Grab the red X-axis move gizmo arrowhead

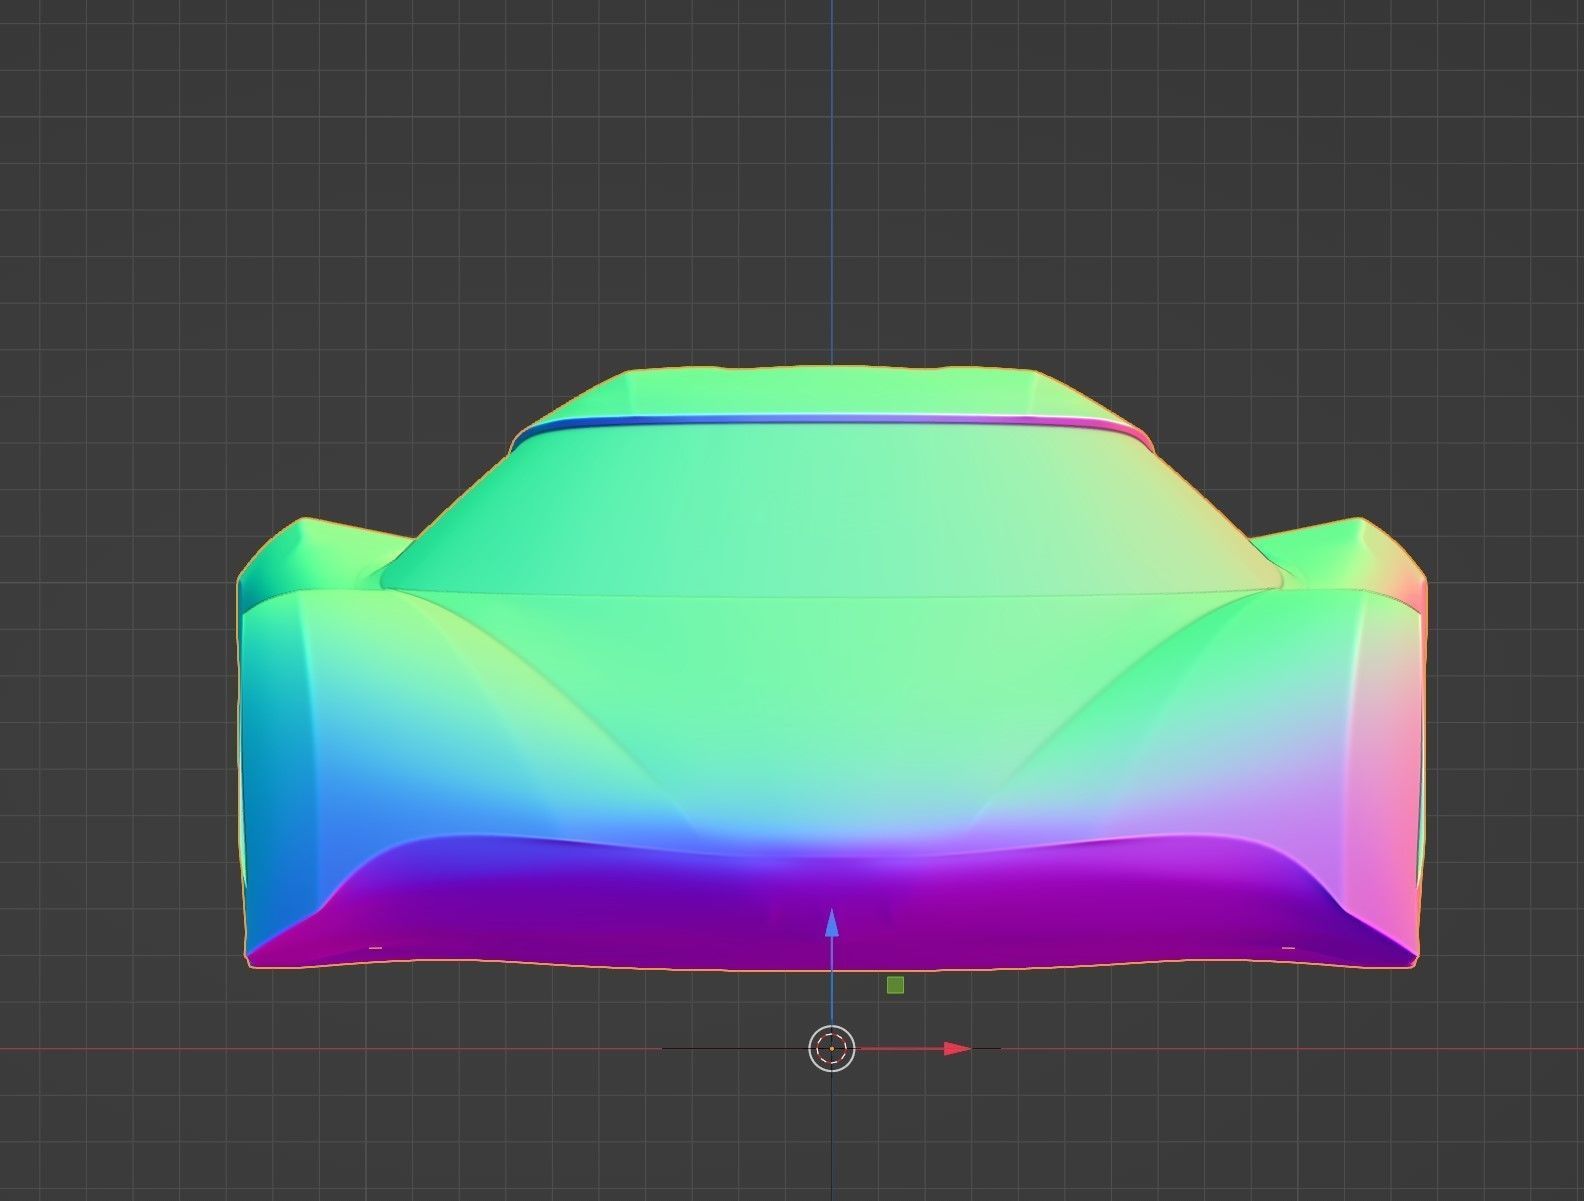point(957,1049)
